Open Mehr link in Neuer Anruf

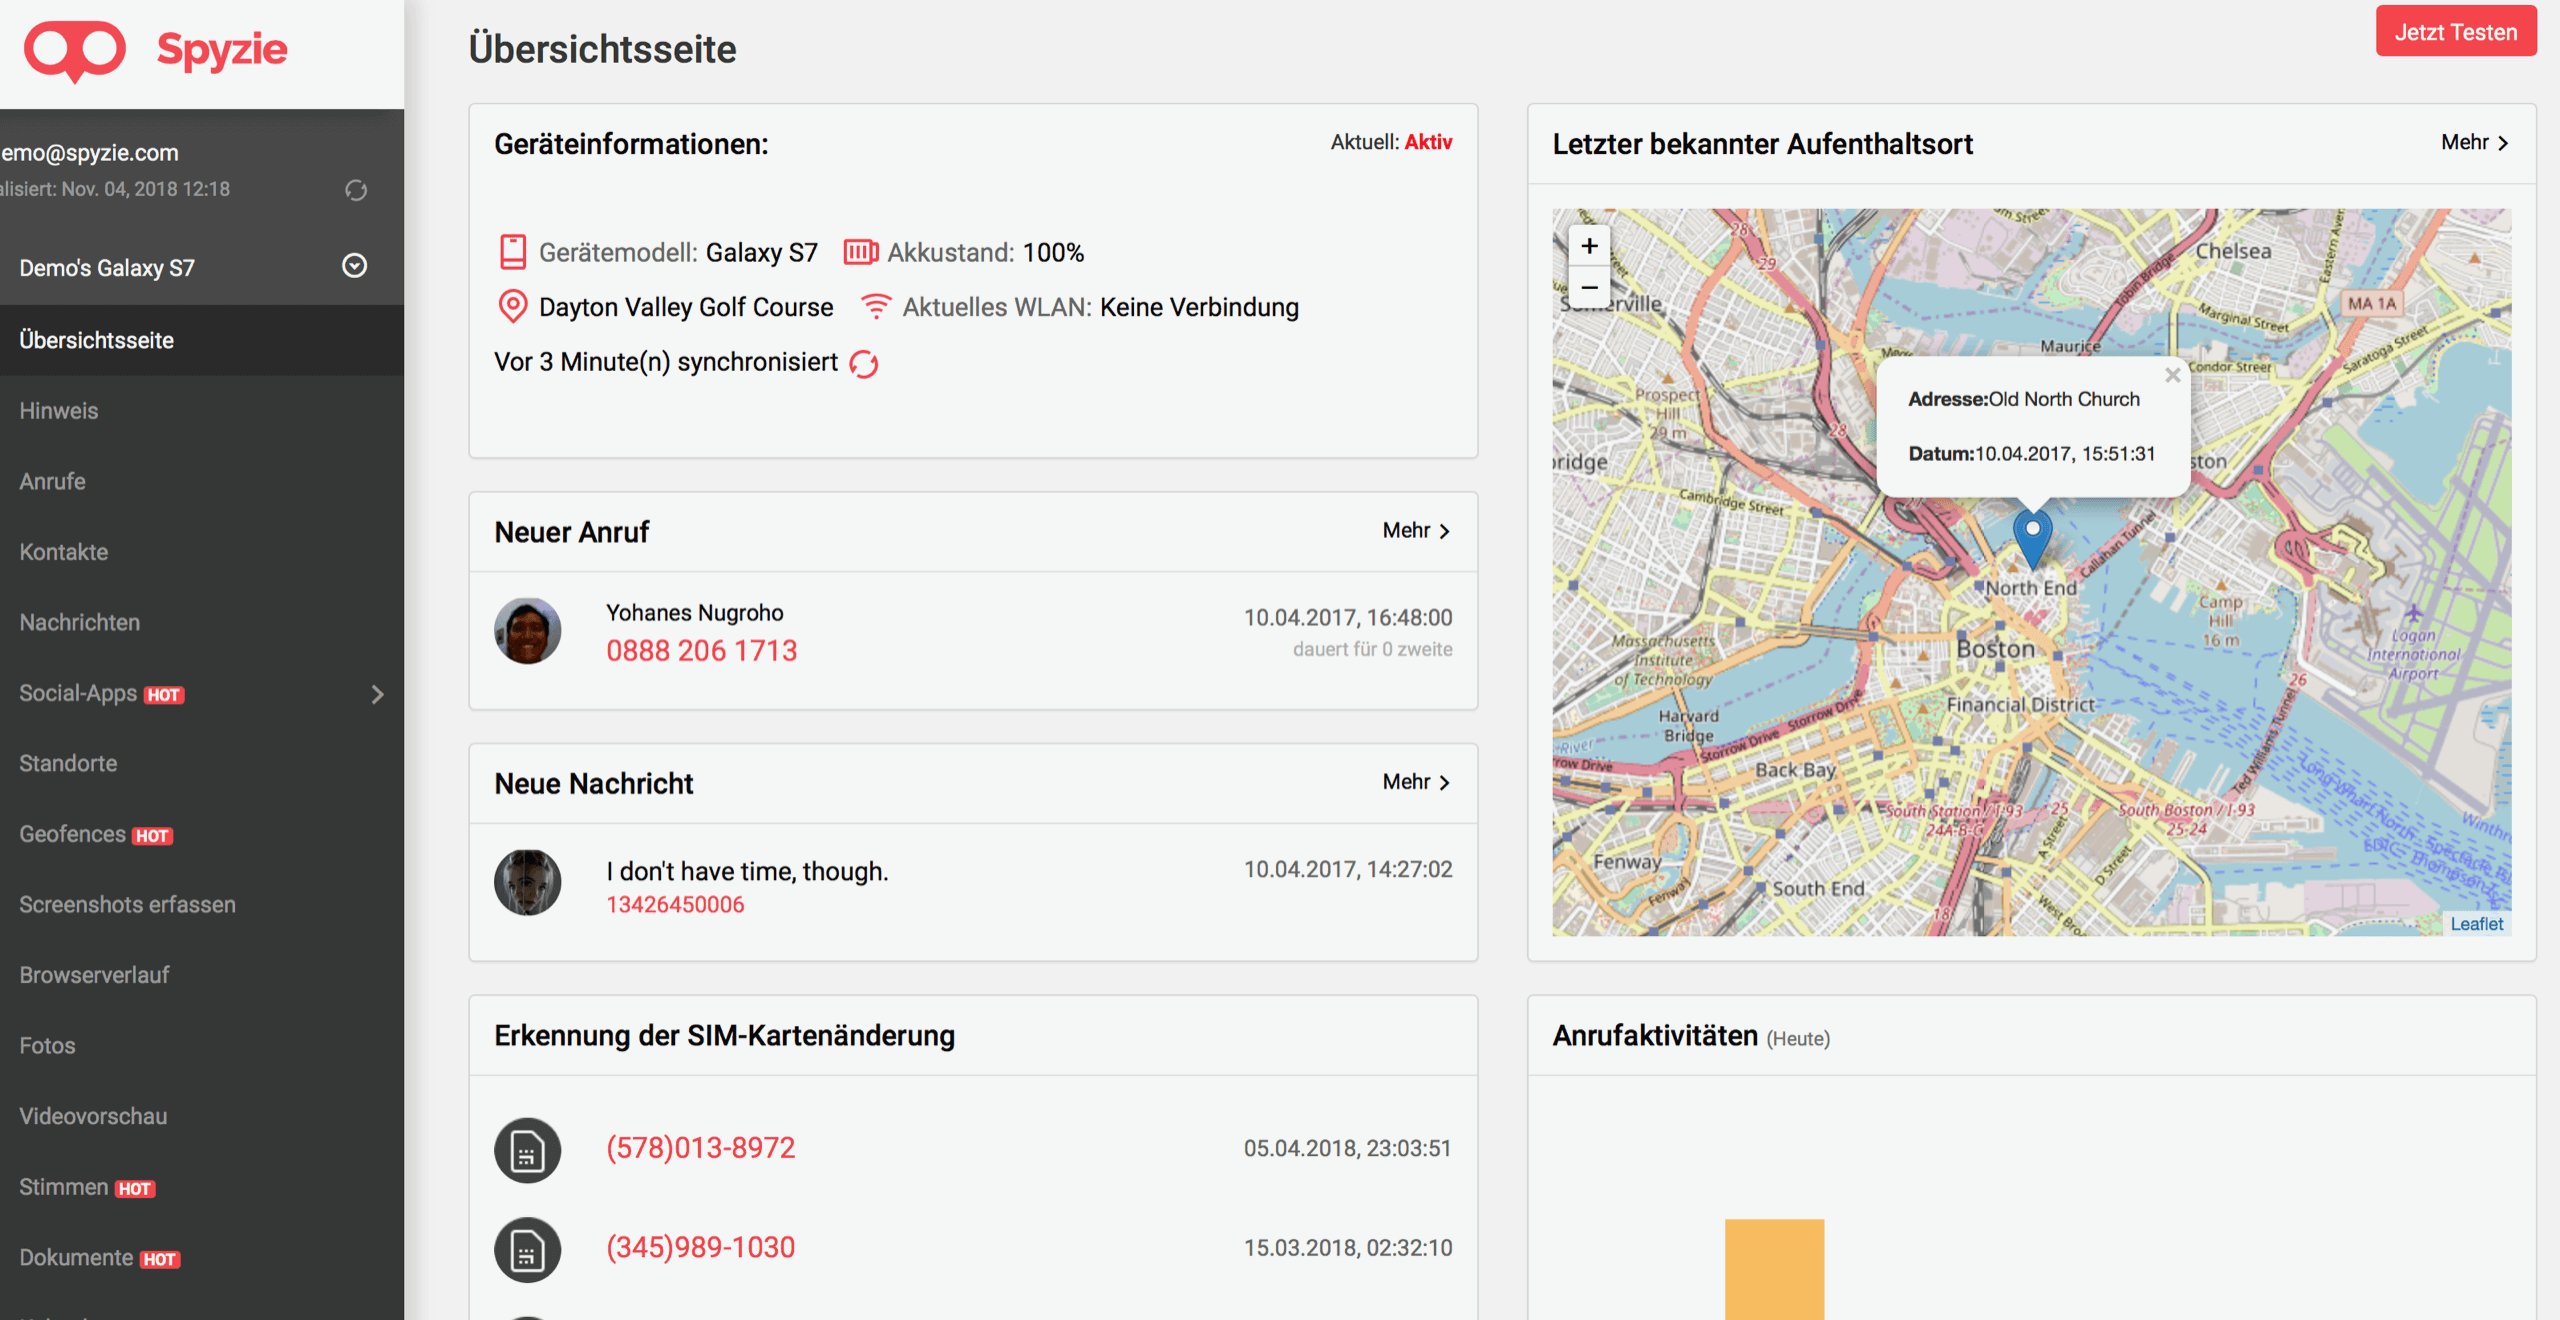click(x=1416, y=531)
